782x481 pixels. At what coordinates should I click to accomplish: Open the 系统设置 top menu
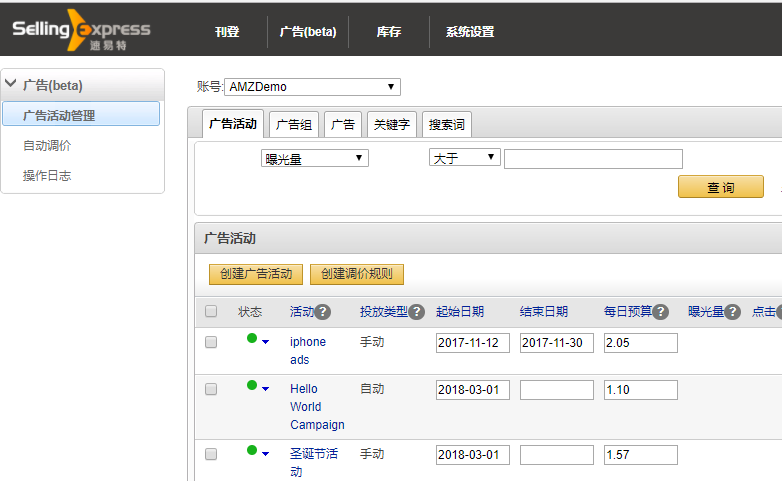[470, 32]
